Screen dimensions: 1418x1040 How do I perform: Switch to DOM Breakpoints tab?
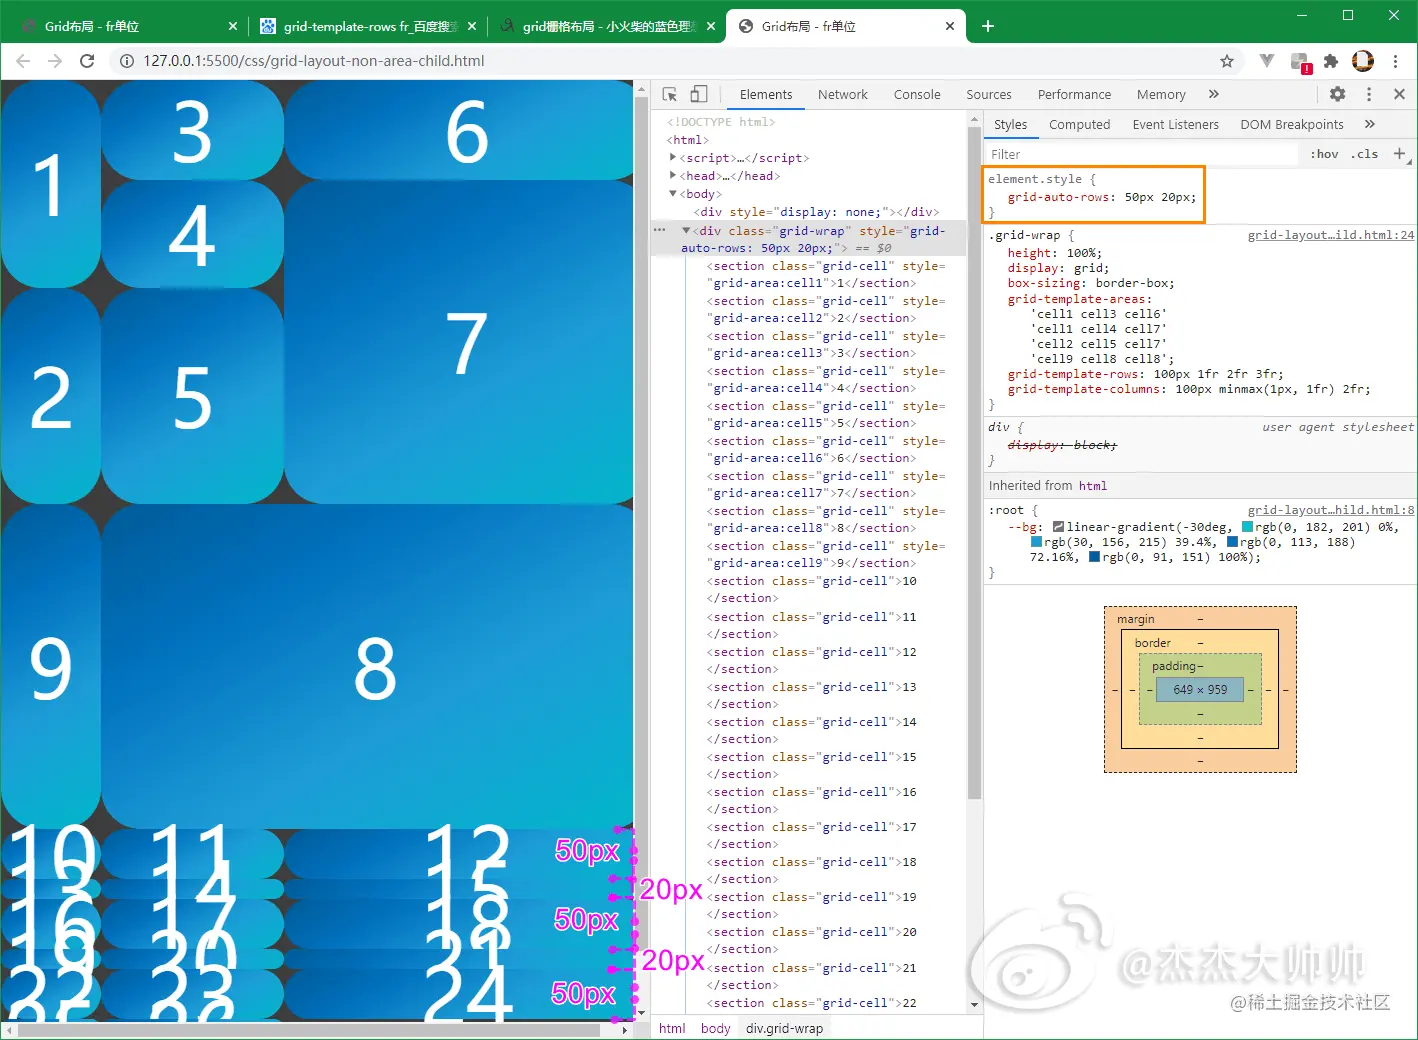tap(1292, 124)
